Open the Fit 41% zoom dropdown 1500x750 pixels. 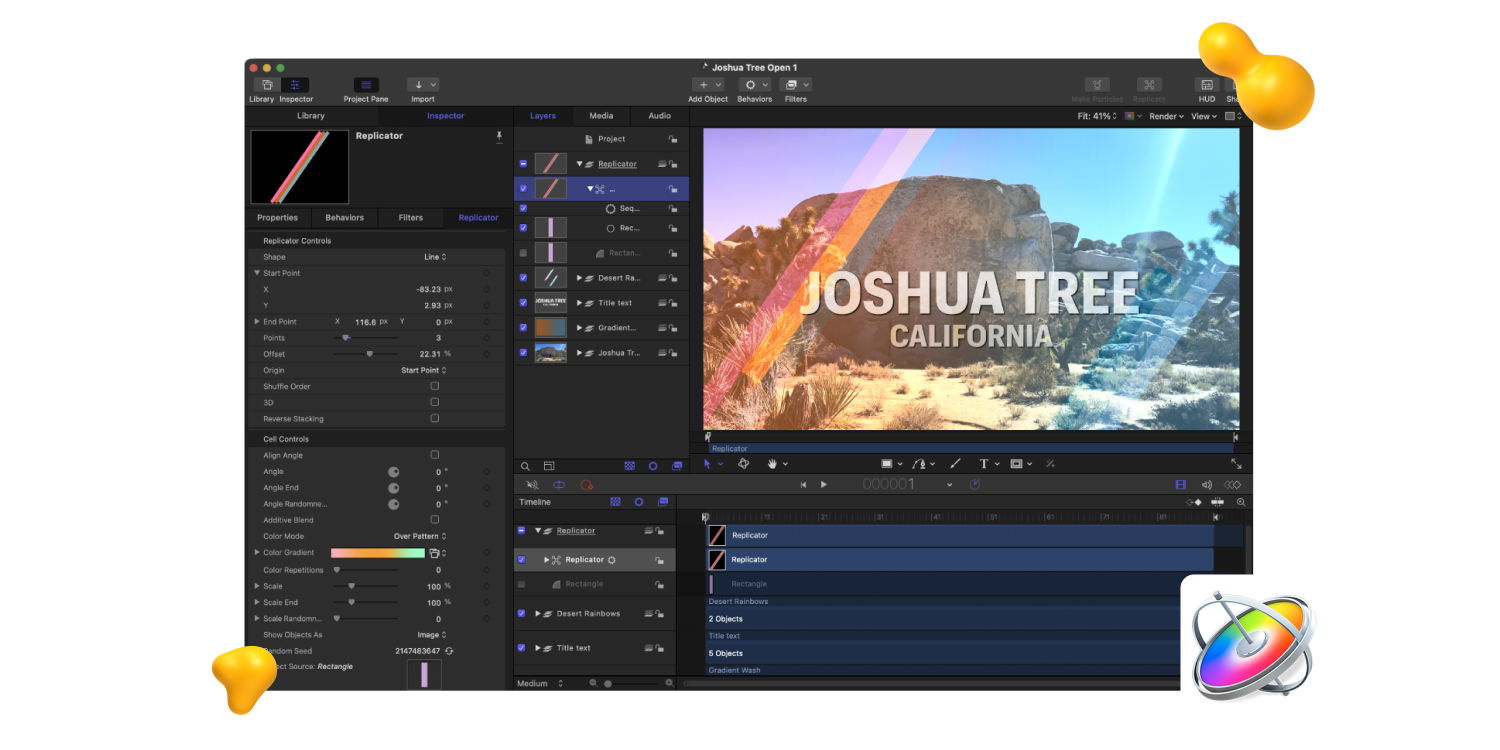coord(1097,116)
